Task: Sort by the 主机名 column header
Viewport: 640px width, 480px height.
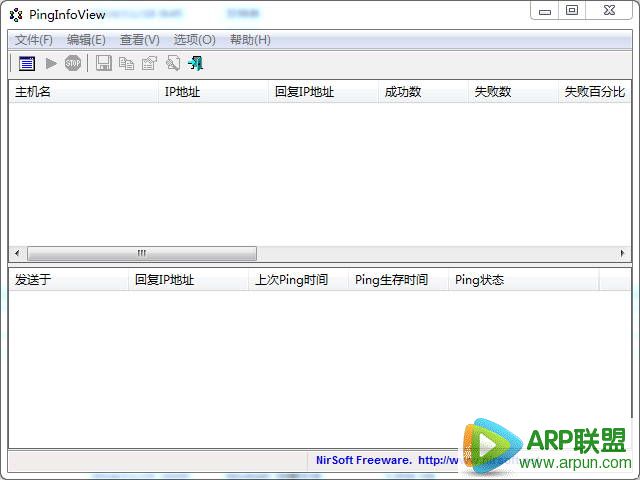Action: pyautogui.click(x=84, y=91)
